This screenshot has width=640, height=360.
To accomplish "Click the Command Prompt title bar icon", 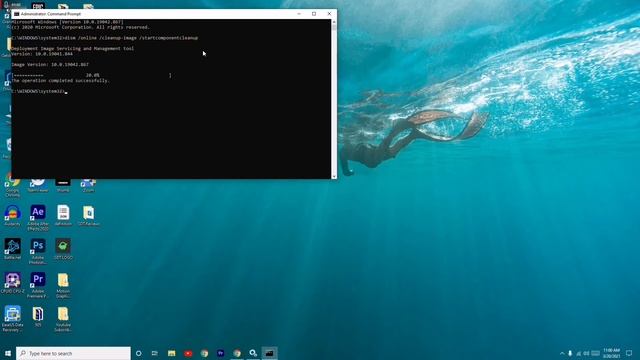I will click(x=17, y=14).
